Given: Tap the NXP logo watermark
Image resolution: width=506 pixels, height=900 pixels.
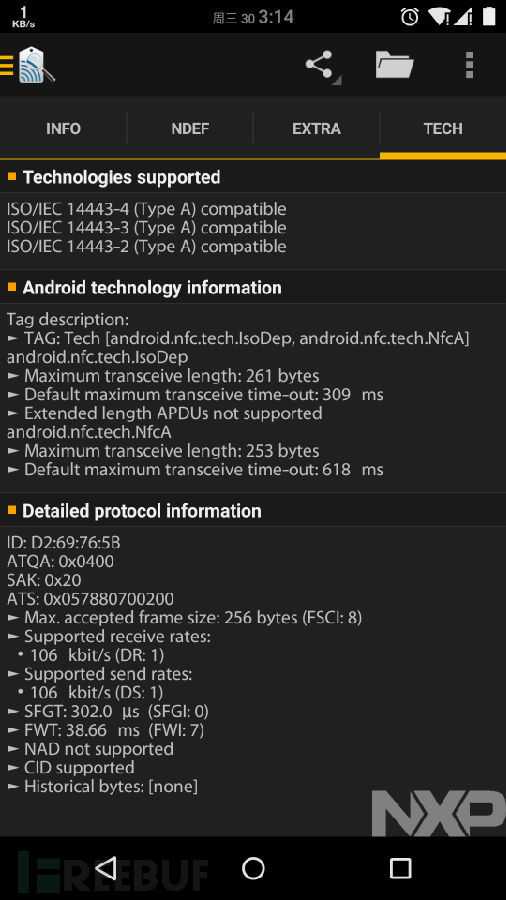Looking at the screenshot, I should tap(439, 813).
